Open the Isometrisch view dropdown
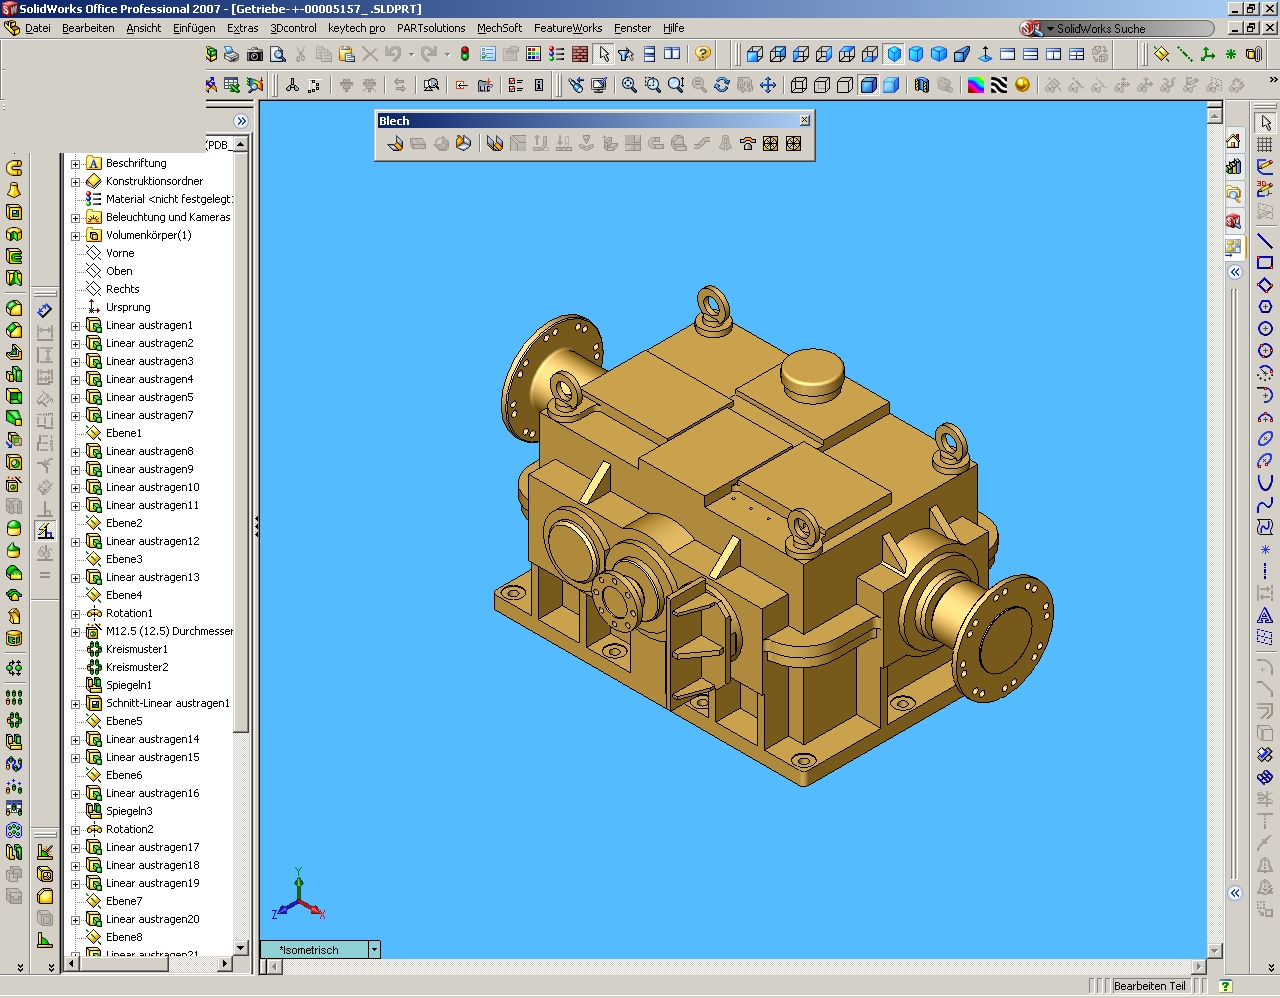The width and height of the screenshot is (1280, 998). click(x=374, y=950)
